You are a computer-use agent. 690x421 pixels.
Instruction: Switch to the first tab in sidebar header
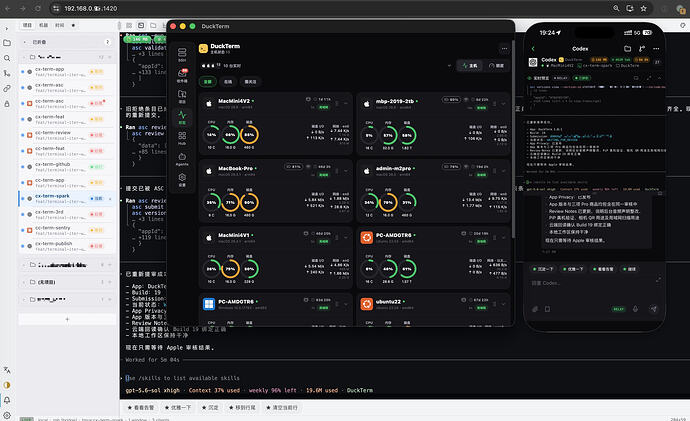(x=27, y=25)
